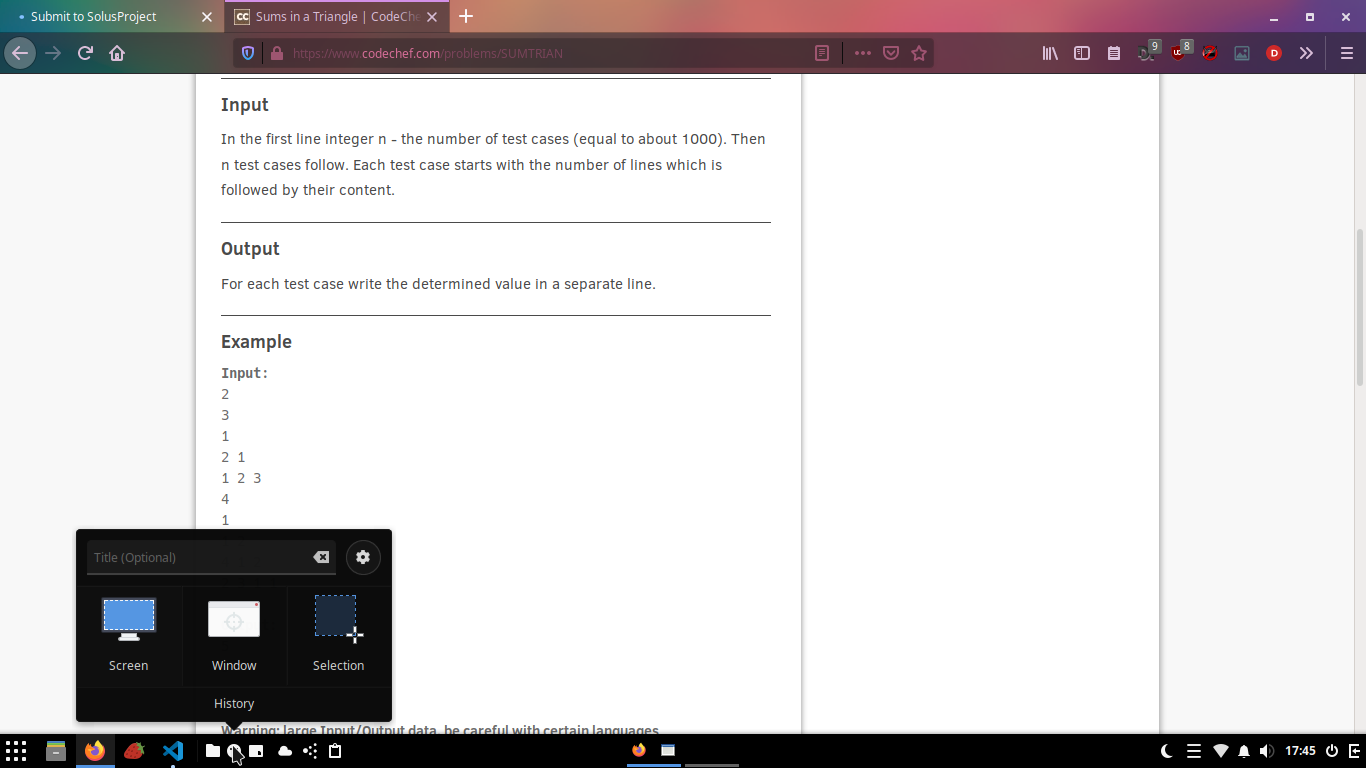1366x768 pixels.
Task: Open the wallet-like panel applet icon
Action: coord(256,751)
